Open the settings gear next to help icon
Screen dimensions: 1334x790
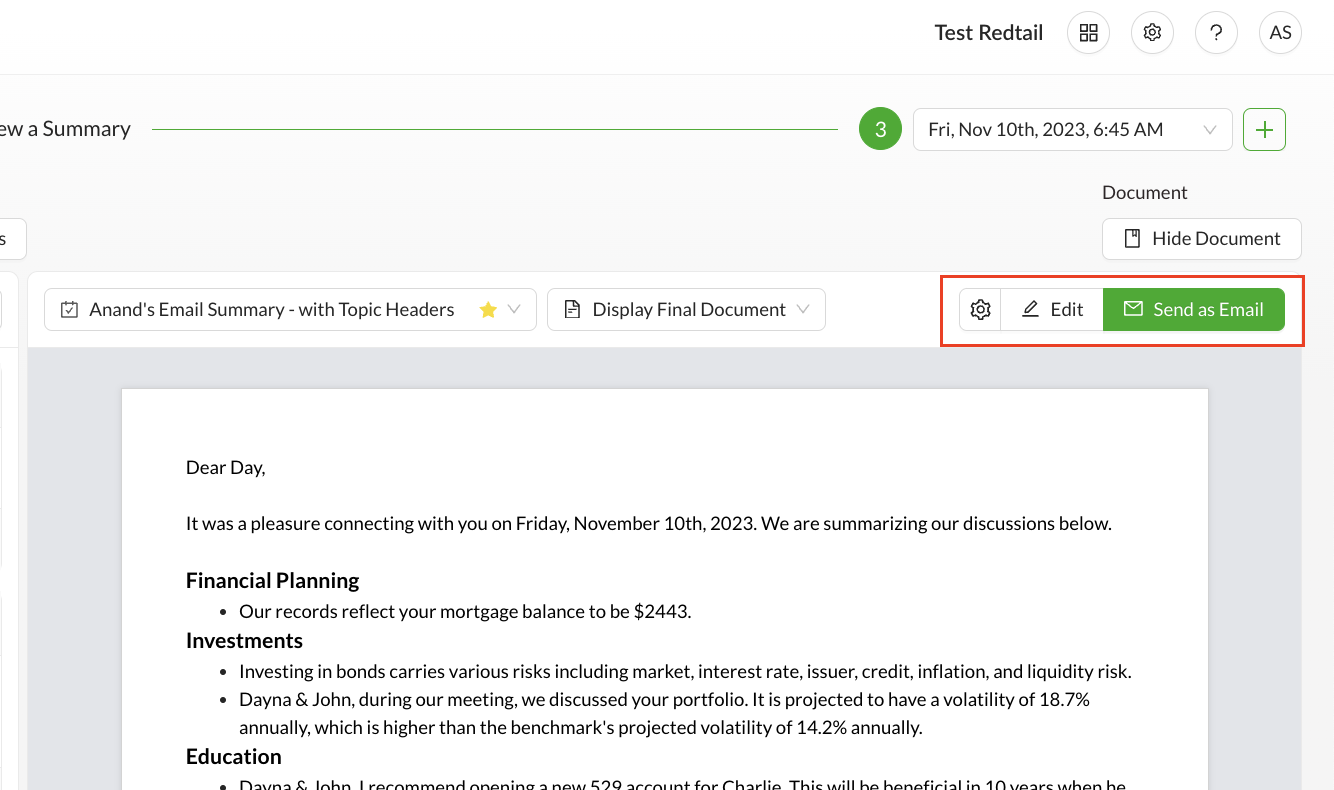click(x=1152, y=33)
